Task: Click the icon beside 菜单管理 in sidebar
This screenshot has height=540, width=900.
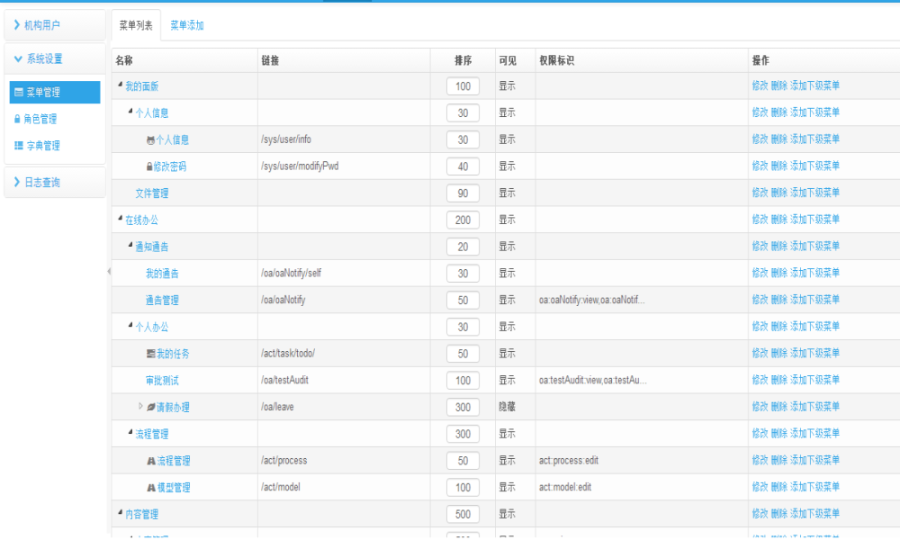Action: (18, 93)
